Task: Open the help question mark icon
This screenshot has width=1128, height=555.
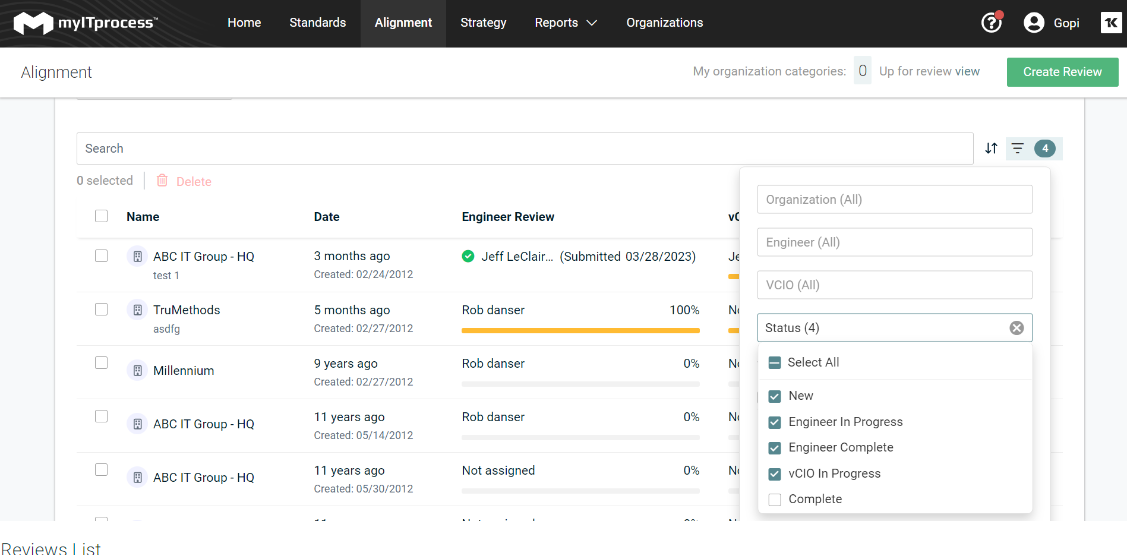Action: (991, 23)
